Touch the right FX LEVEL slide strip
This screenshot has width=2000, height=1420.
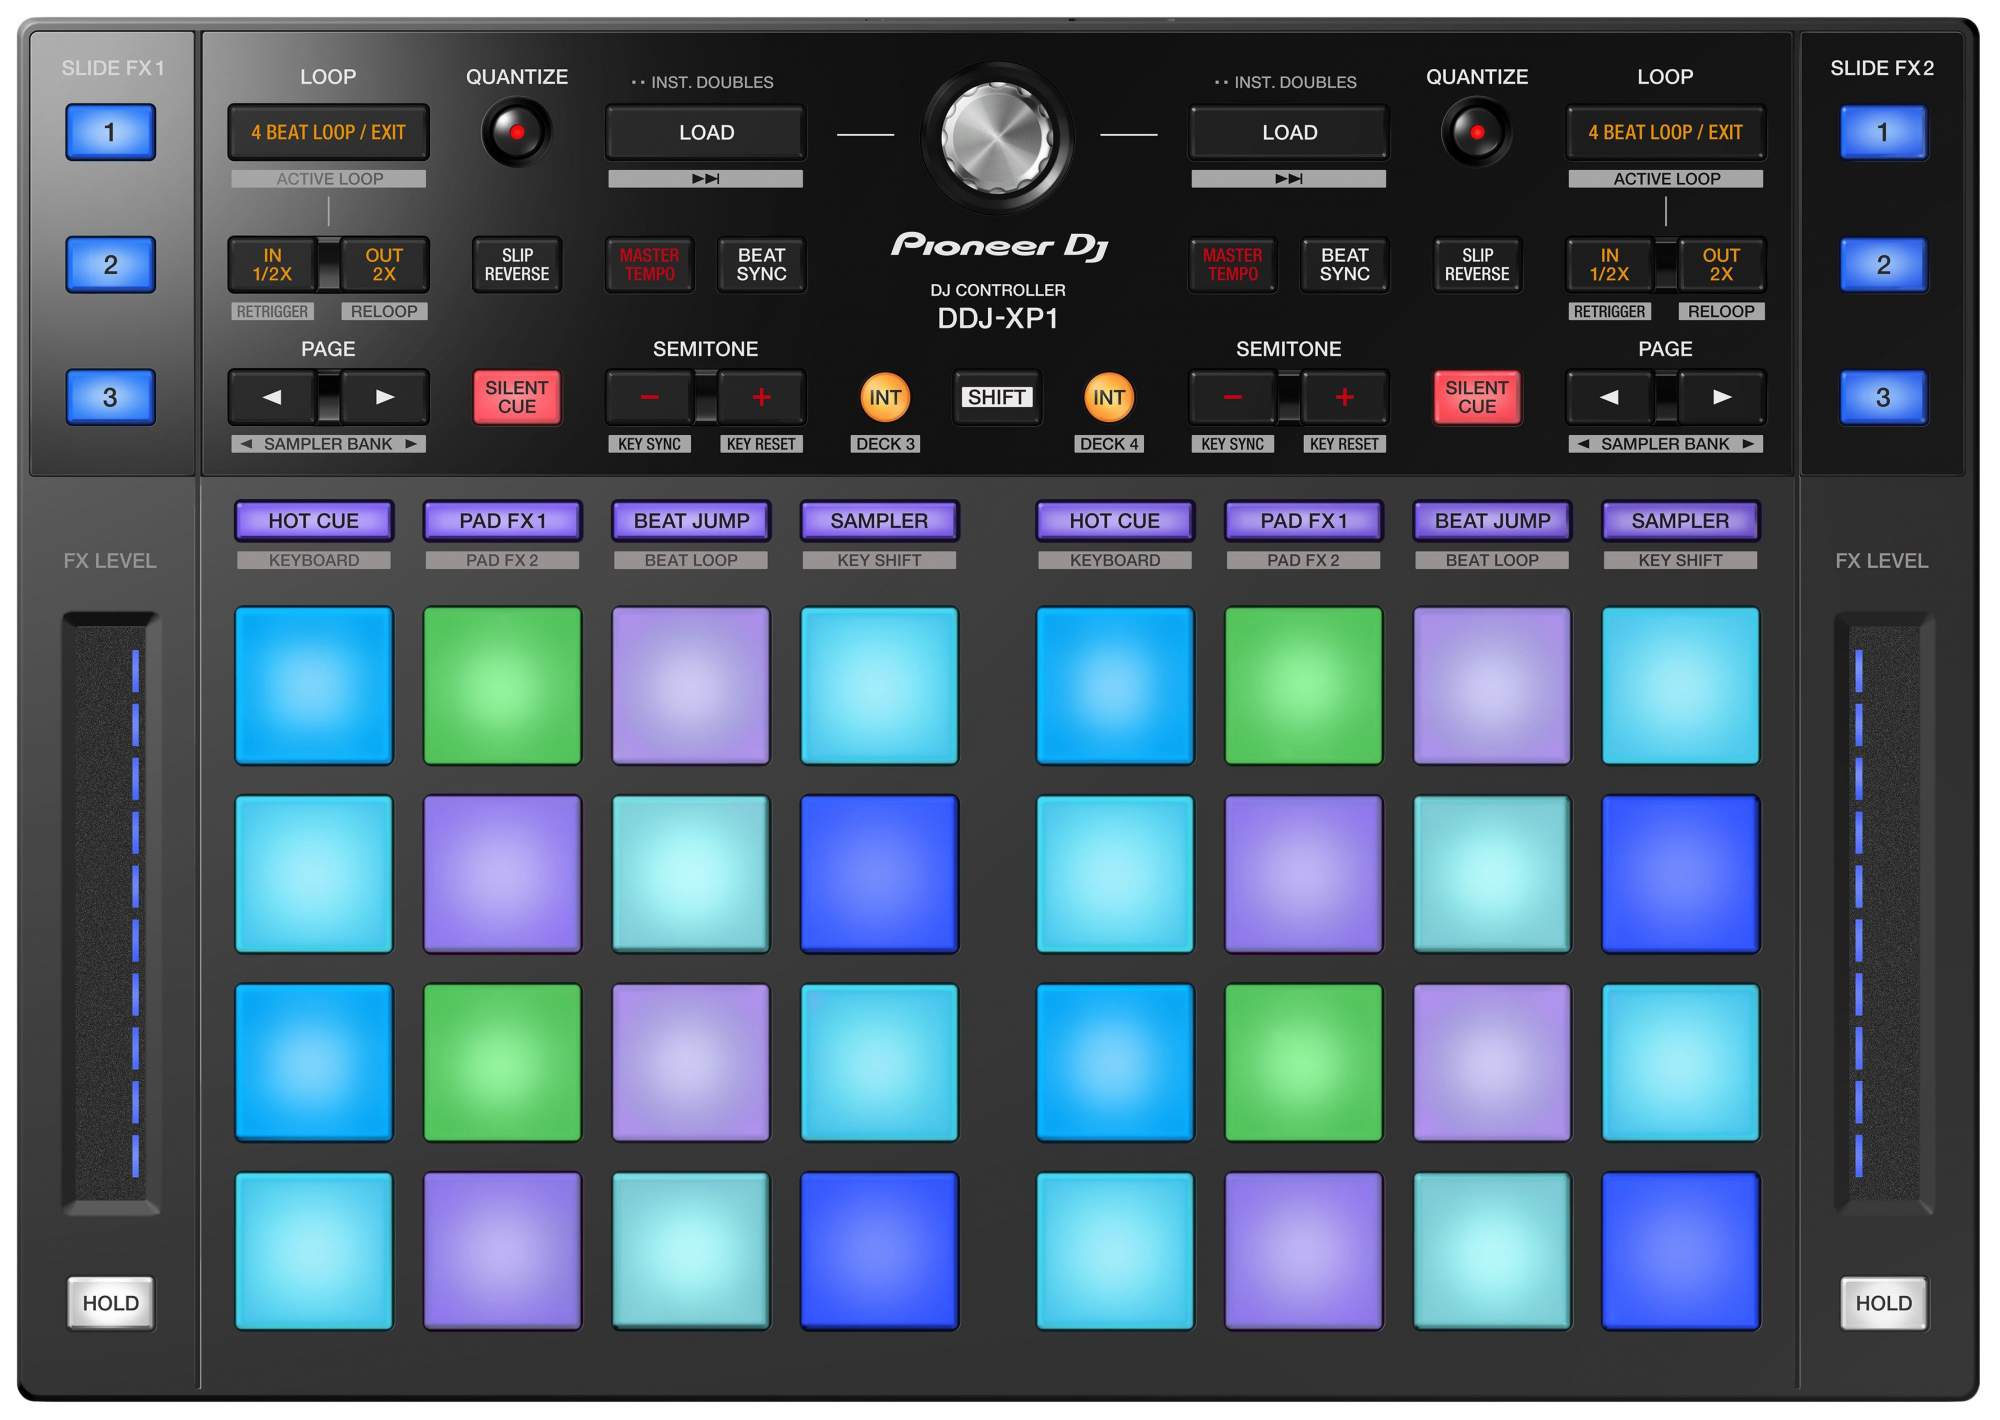pos(1883,912)
